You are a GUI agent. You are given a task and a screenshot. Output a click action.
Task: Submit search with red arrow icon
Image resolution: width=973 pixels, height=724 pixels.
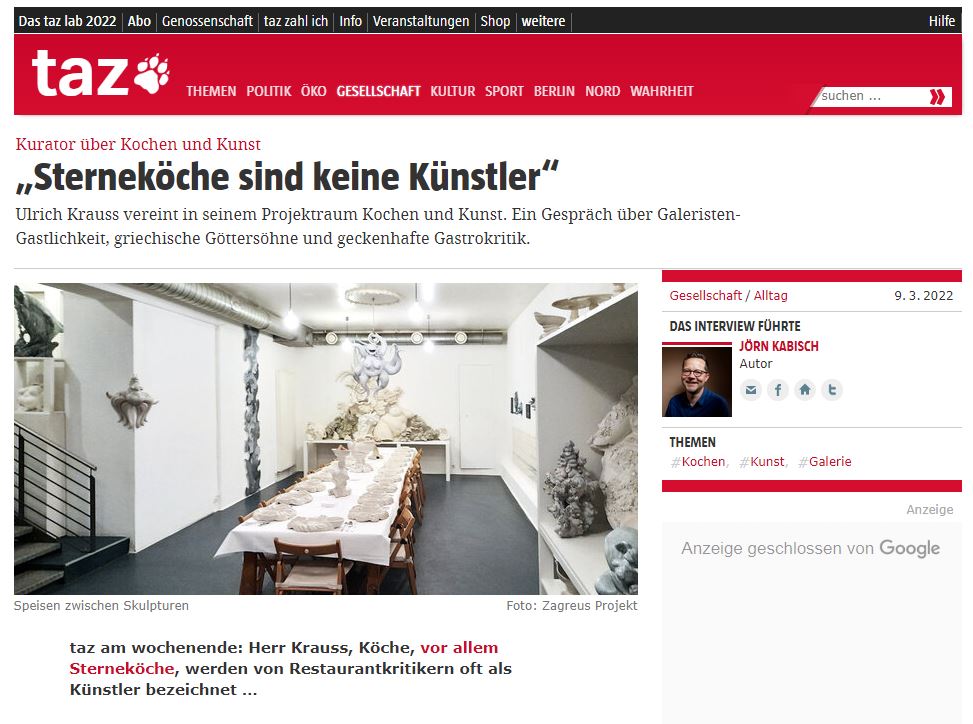(x=938, y=96)
